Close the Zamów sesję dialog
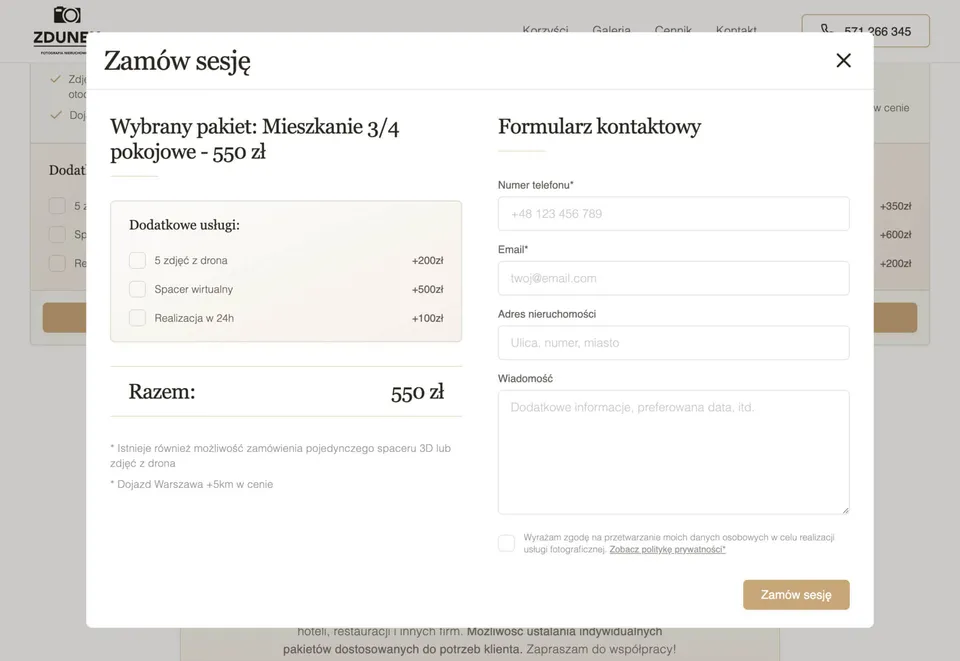The width and height of the screenshot is (960, 661). point(843,61)
